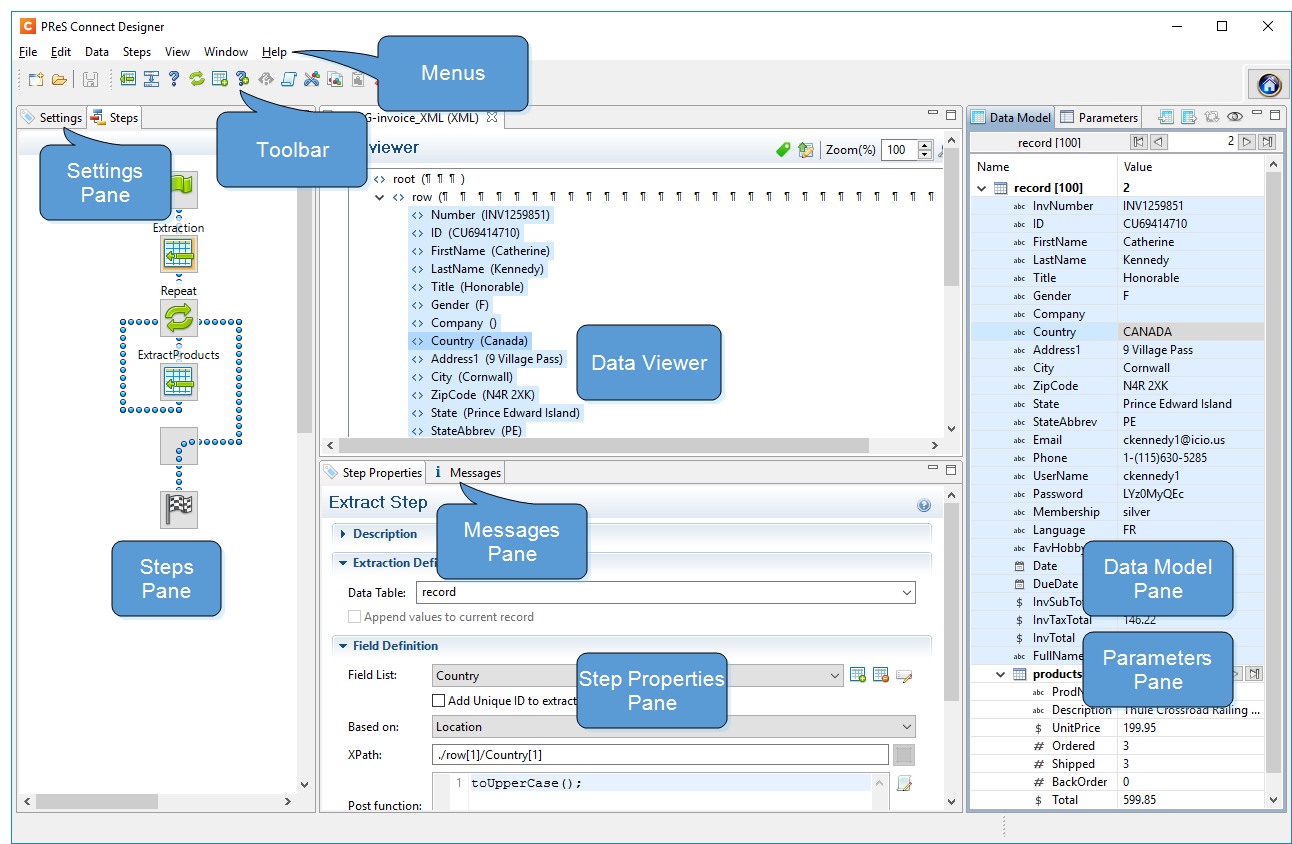Select the Repeat step icon in Steps pane

click(x=179, y=318)
